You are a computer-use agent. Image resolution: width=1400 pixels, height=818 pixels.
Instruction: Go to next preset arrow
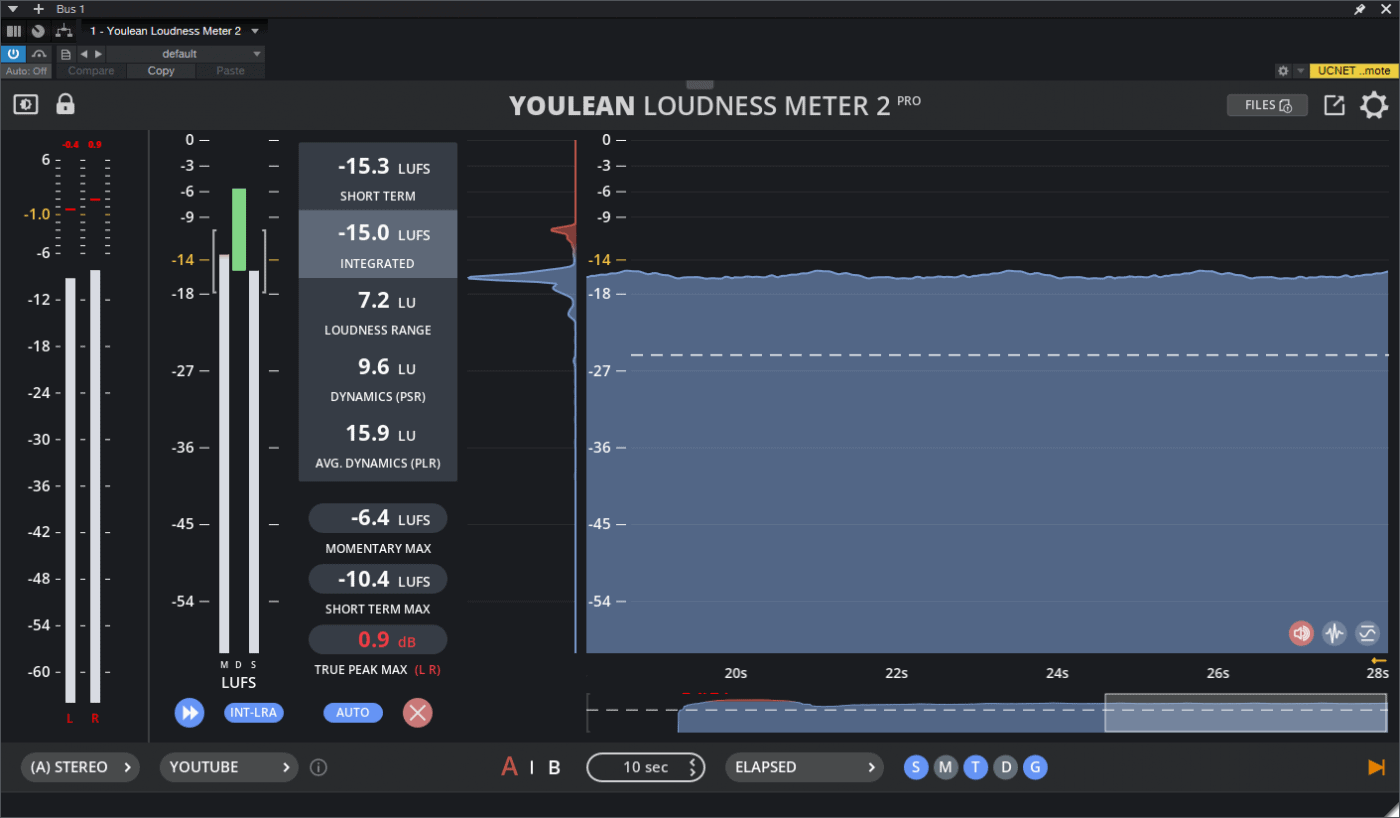pos(98,54)
